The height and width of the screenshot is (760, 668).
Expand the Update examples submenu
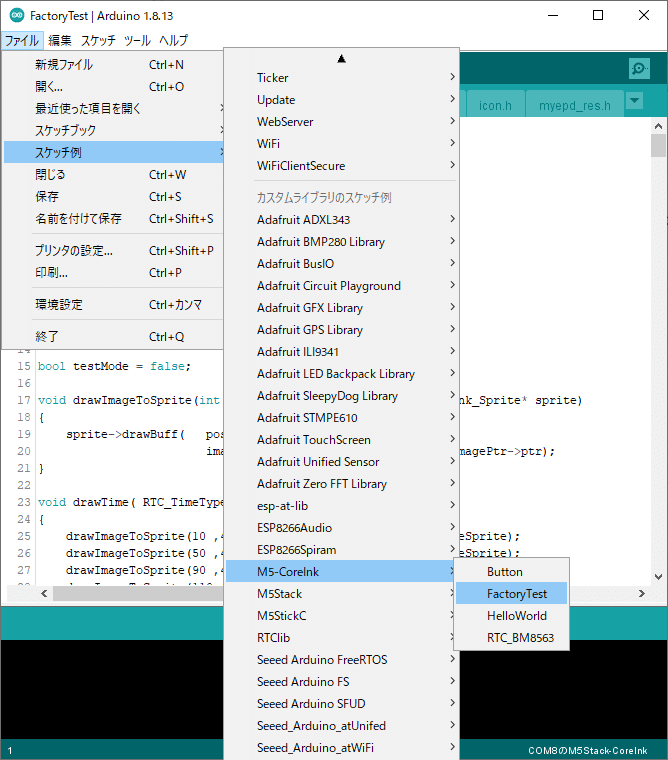pyautogui.click(x=341, y=99)
